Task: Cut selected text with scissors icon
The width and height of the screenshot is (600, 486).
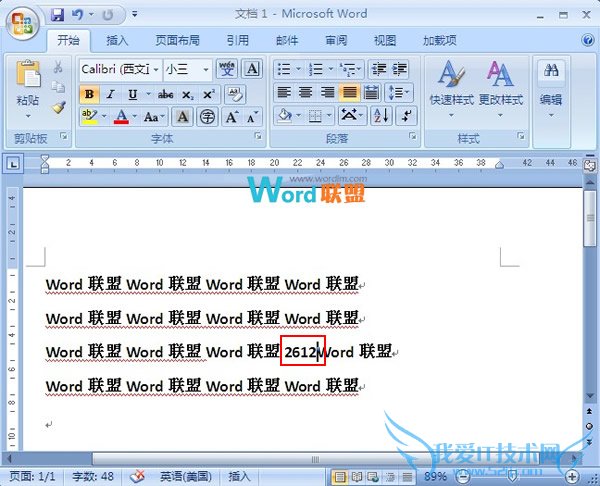Action: pos(58,67)
